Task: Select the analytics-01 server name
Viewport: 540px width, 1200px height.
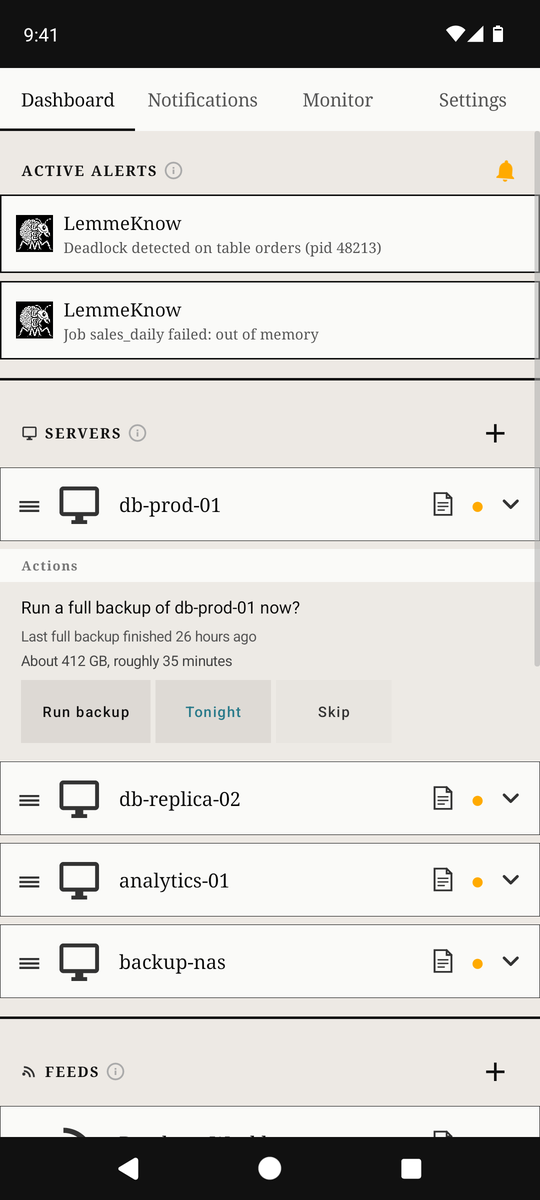Action: pyautogui.click(x=174, y=881)
